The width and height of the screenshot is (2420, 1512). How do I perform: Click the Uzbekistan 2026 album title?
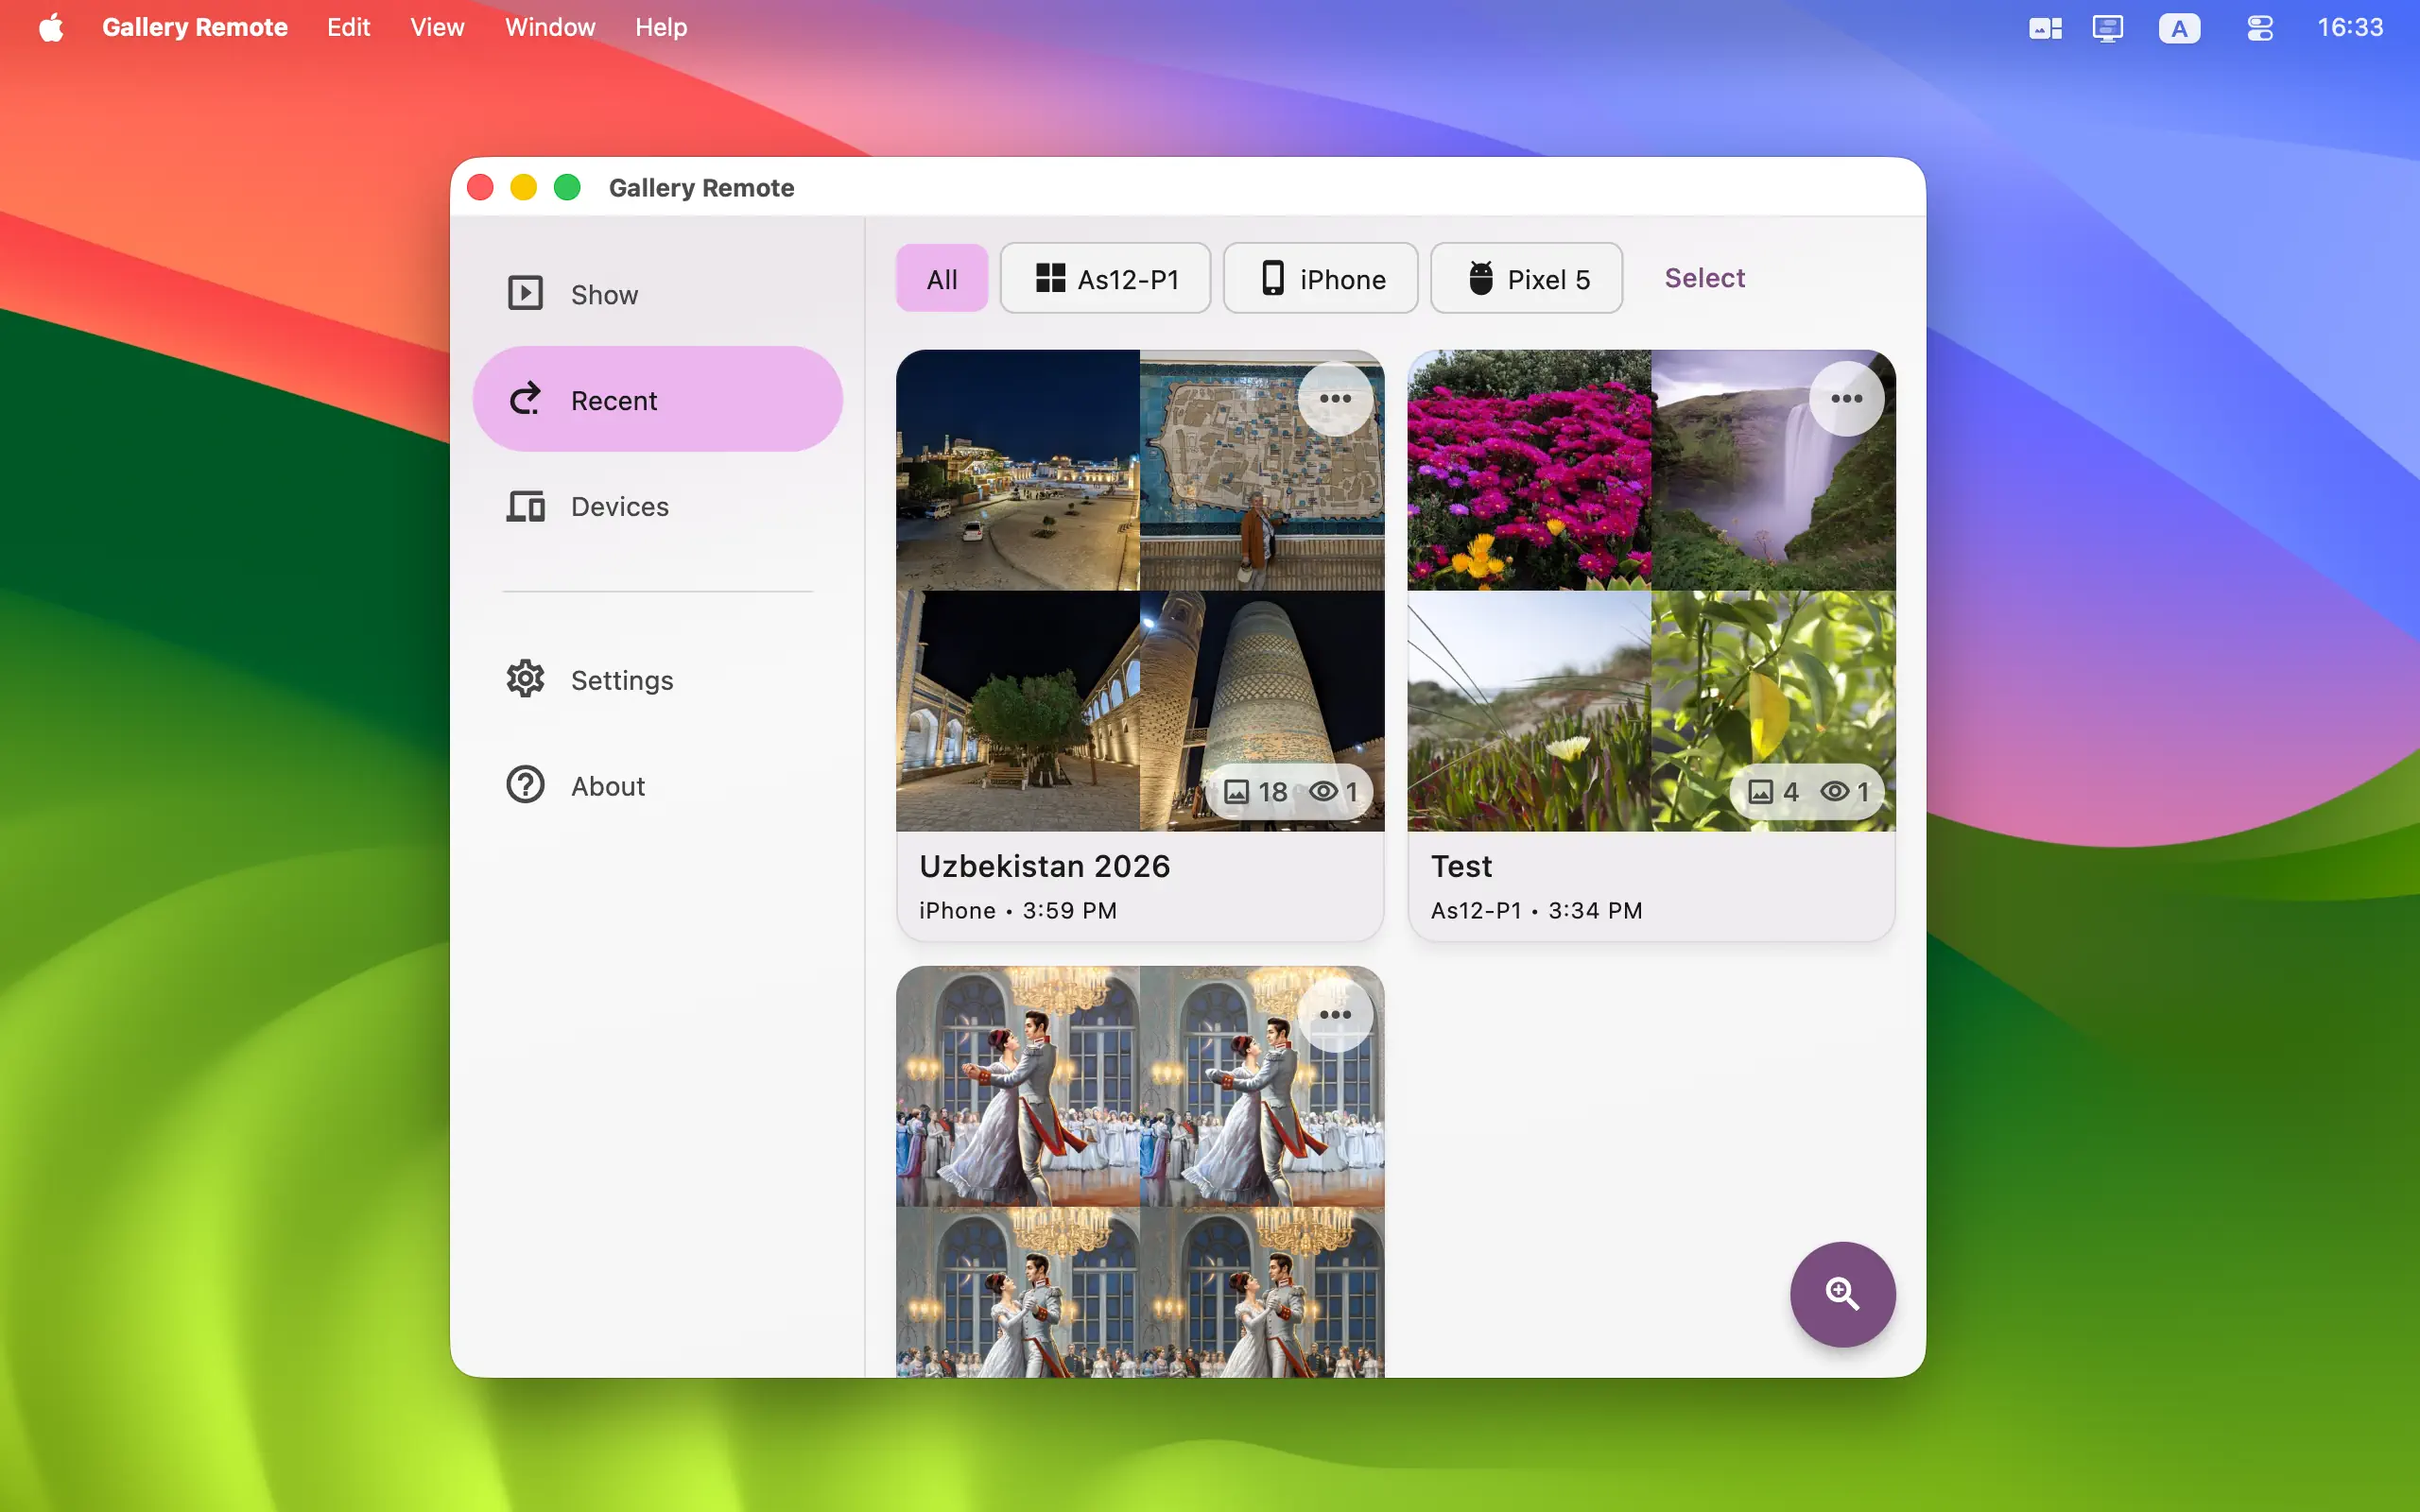click(1044, 866)
